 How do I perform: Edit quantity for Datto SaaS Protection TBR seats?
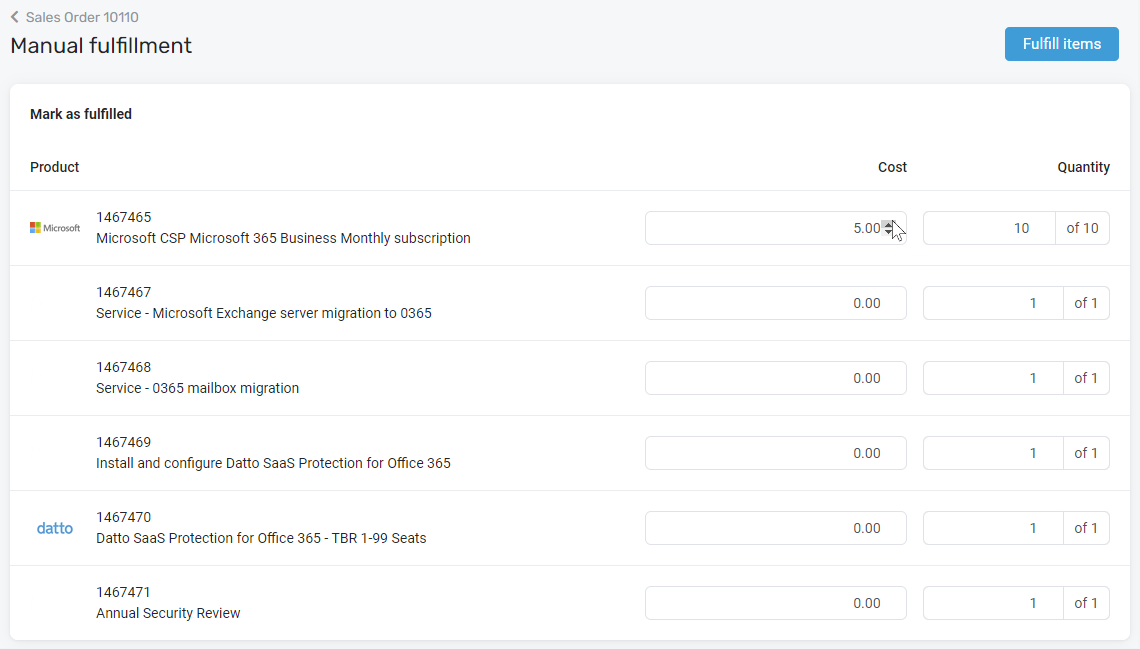(992, 528)
